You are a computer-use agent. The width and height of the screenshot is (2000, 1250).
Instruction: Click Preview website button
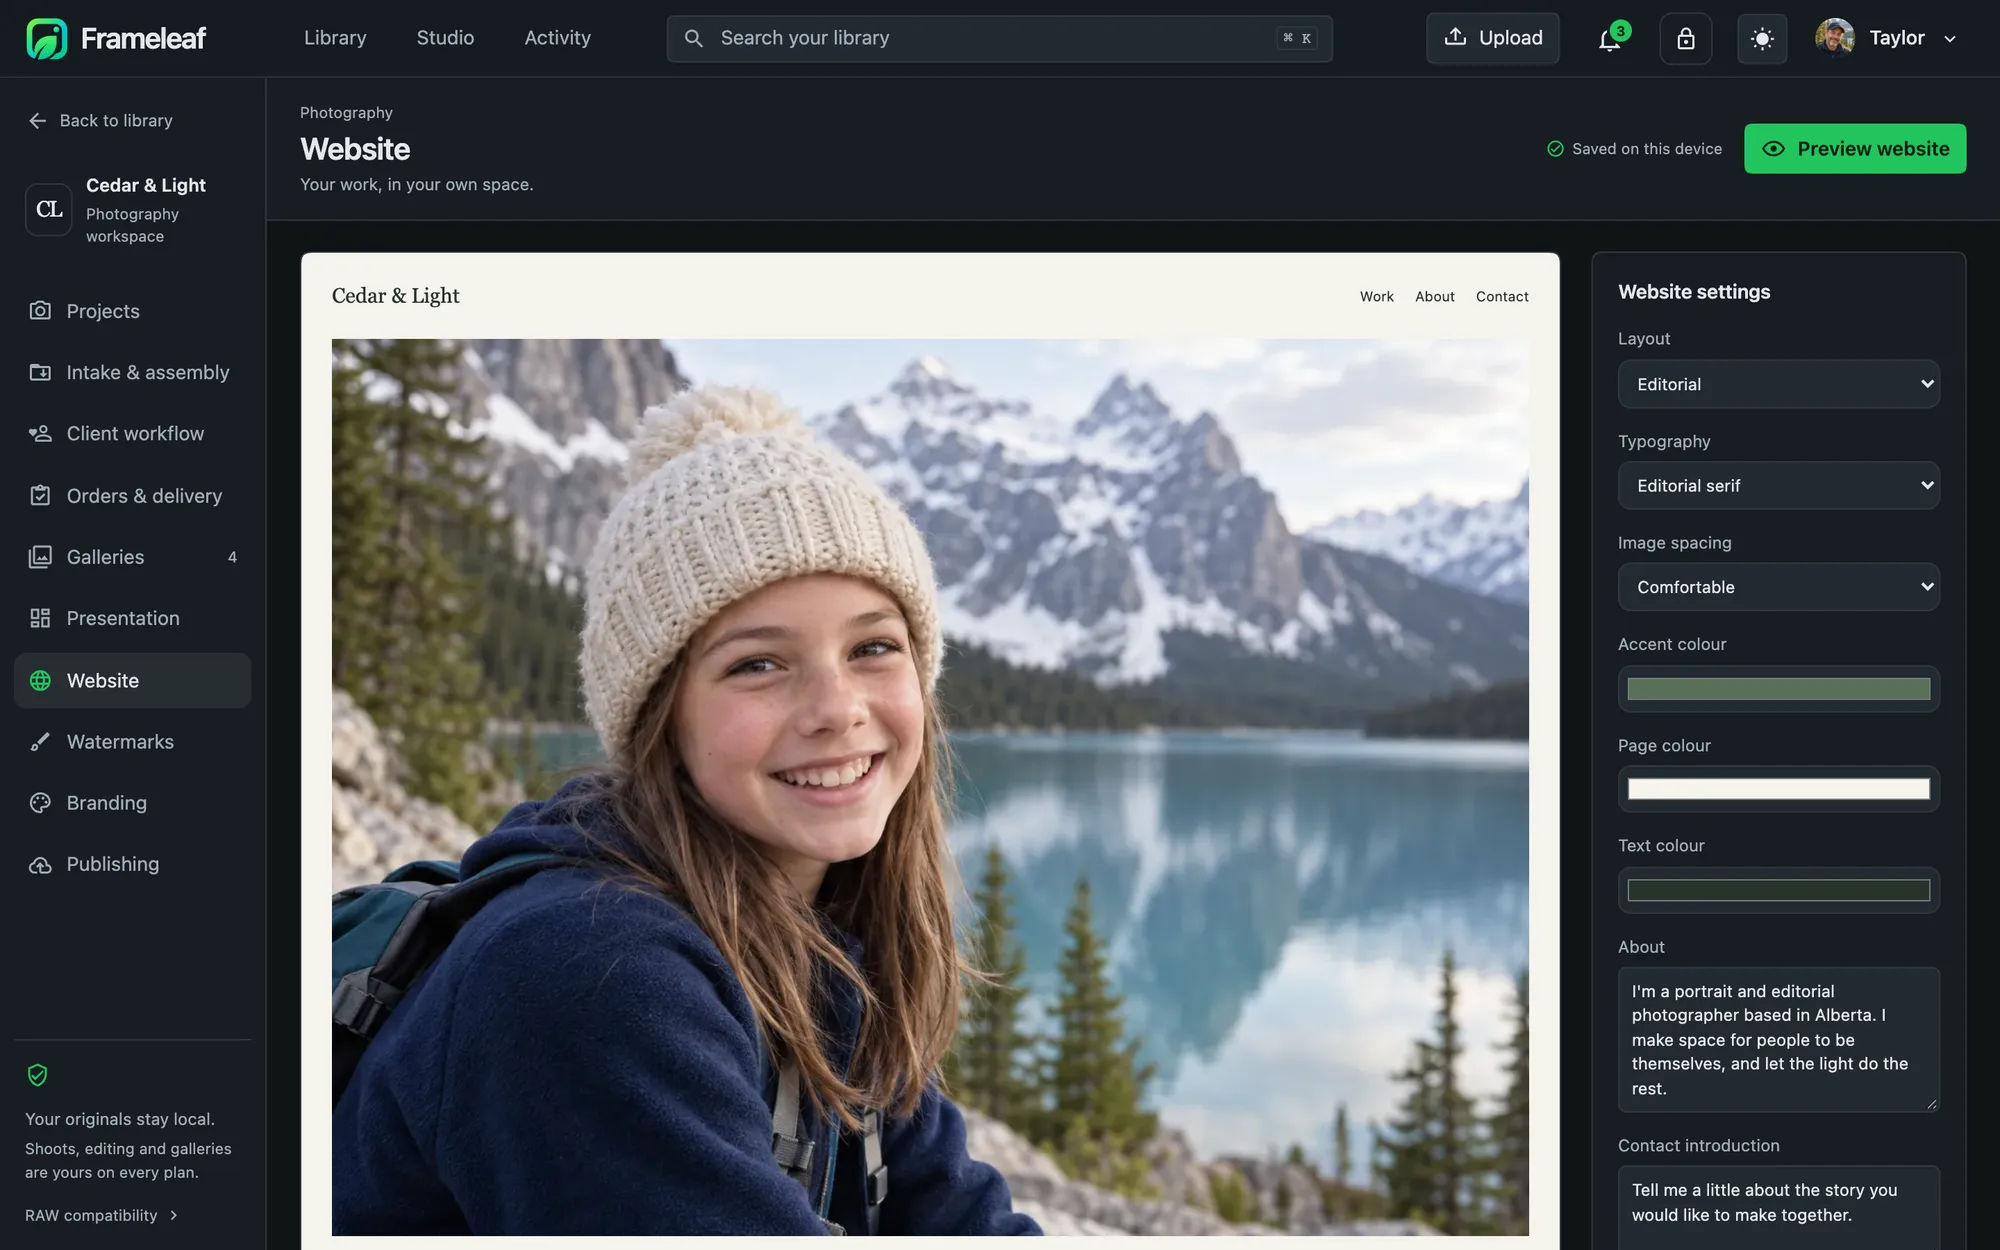click(x=1855, y=149)
